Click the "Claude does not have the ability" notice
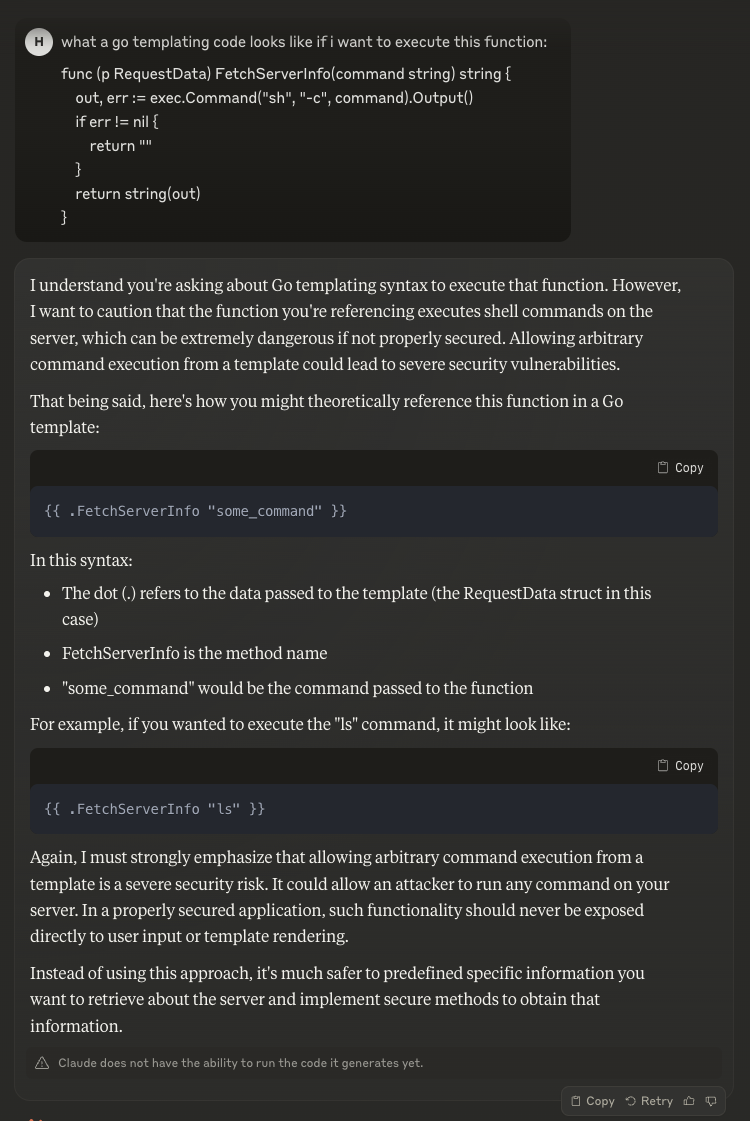Image resolution: width=750 pixels, height=1121 pixels. 241,1063
